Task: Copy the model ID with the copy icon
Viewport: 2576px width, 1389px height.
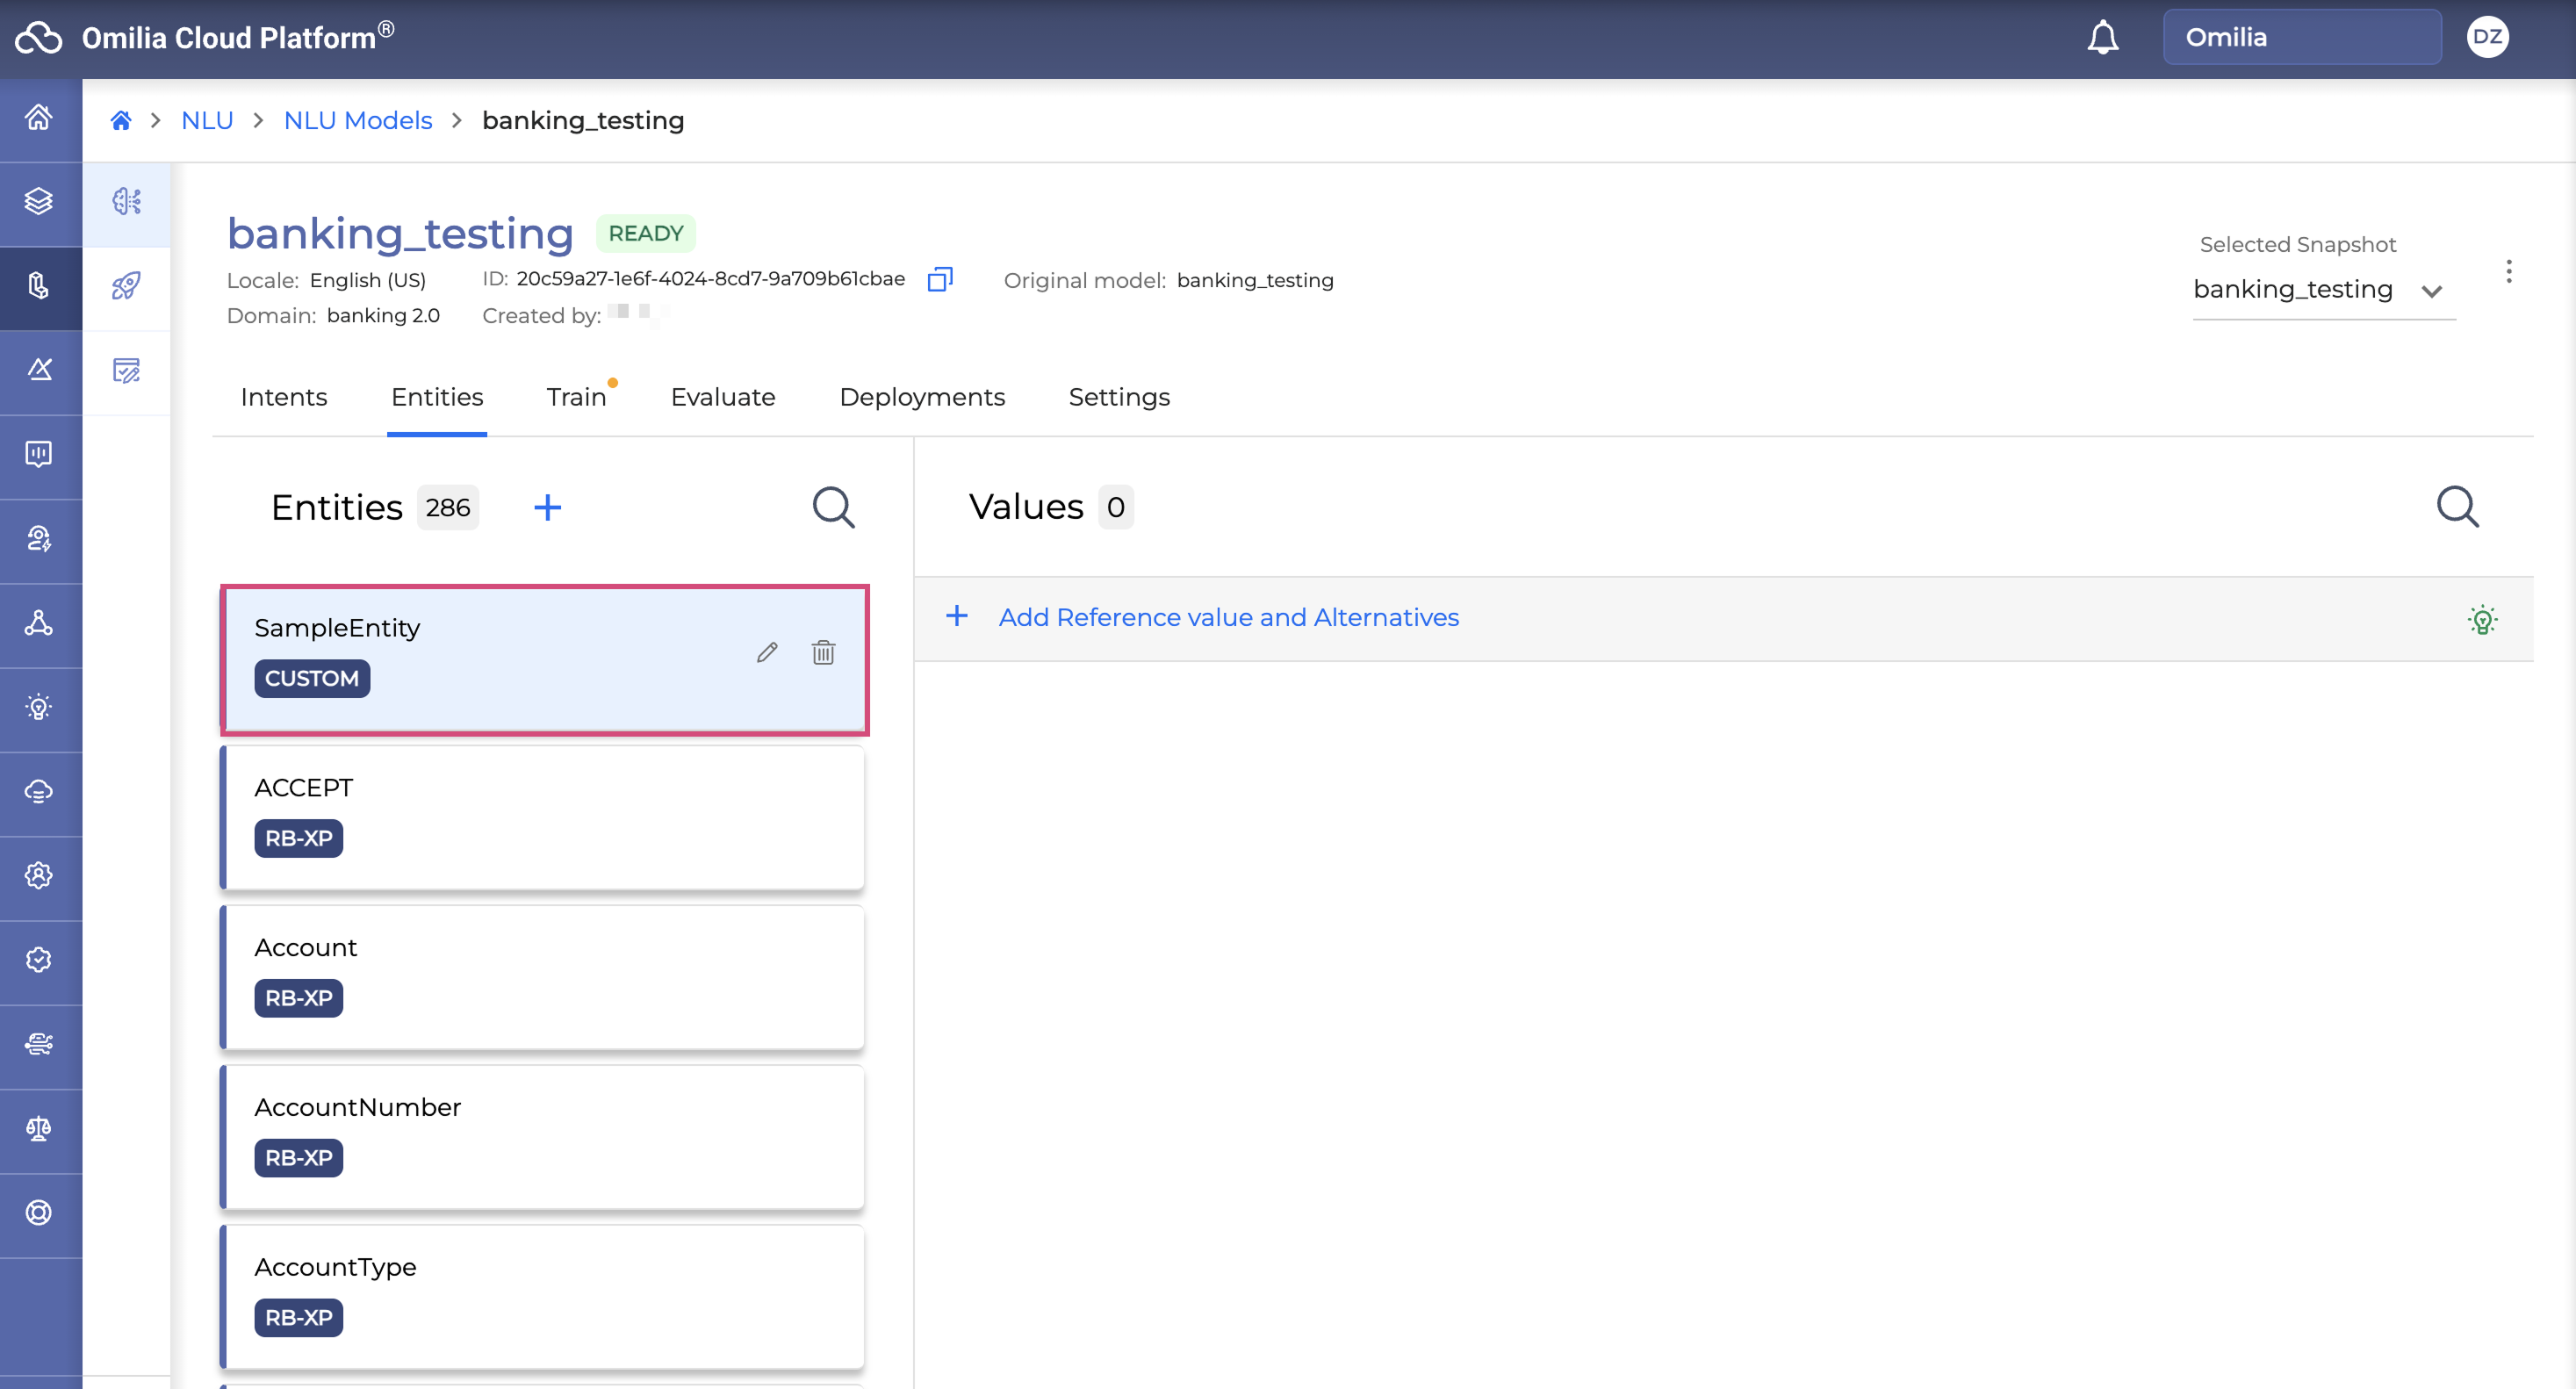Action: [939, 280]
